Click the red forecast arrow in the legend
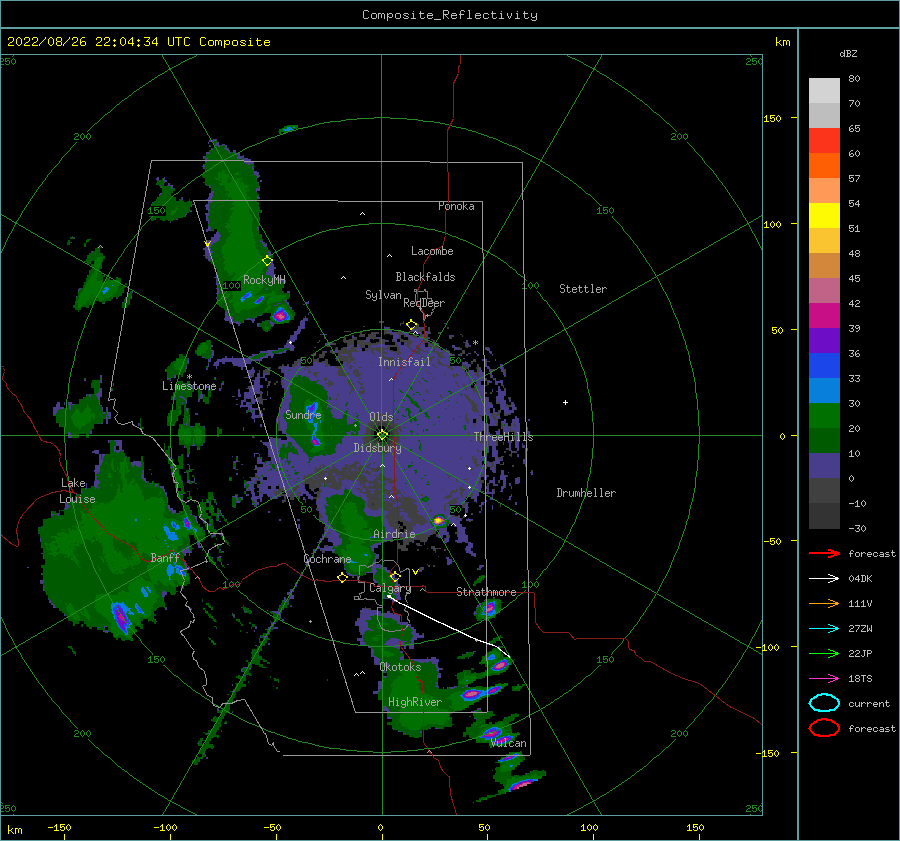The image size is (900, 841). [x=824, y=553]
